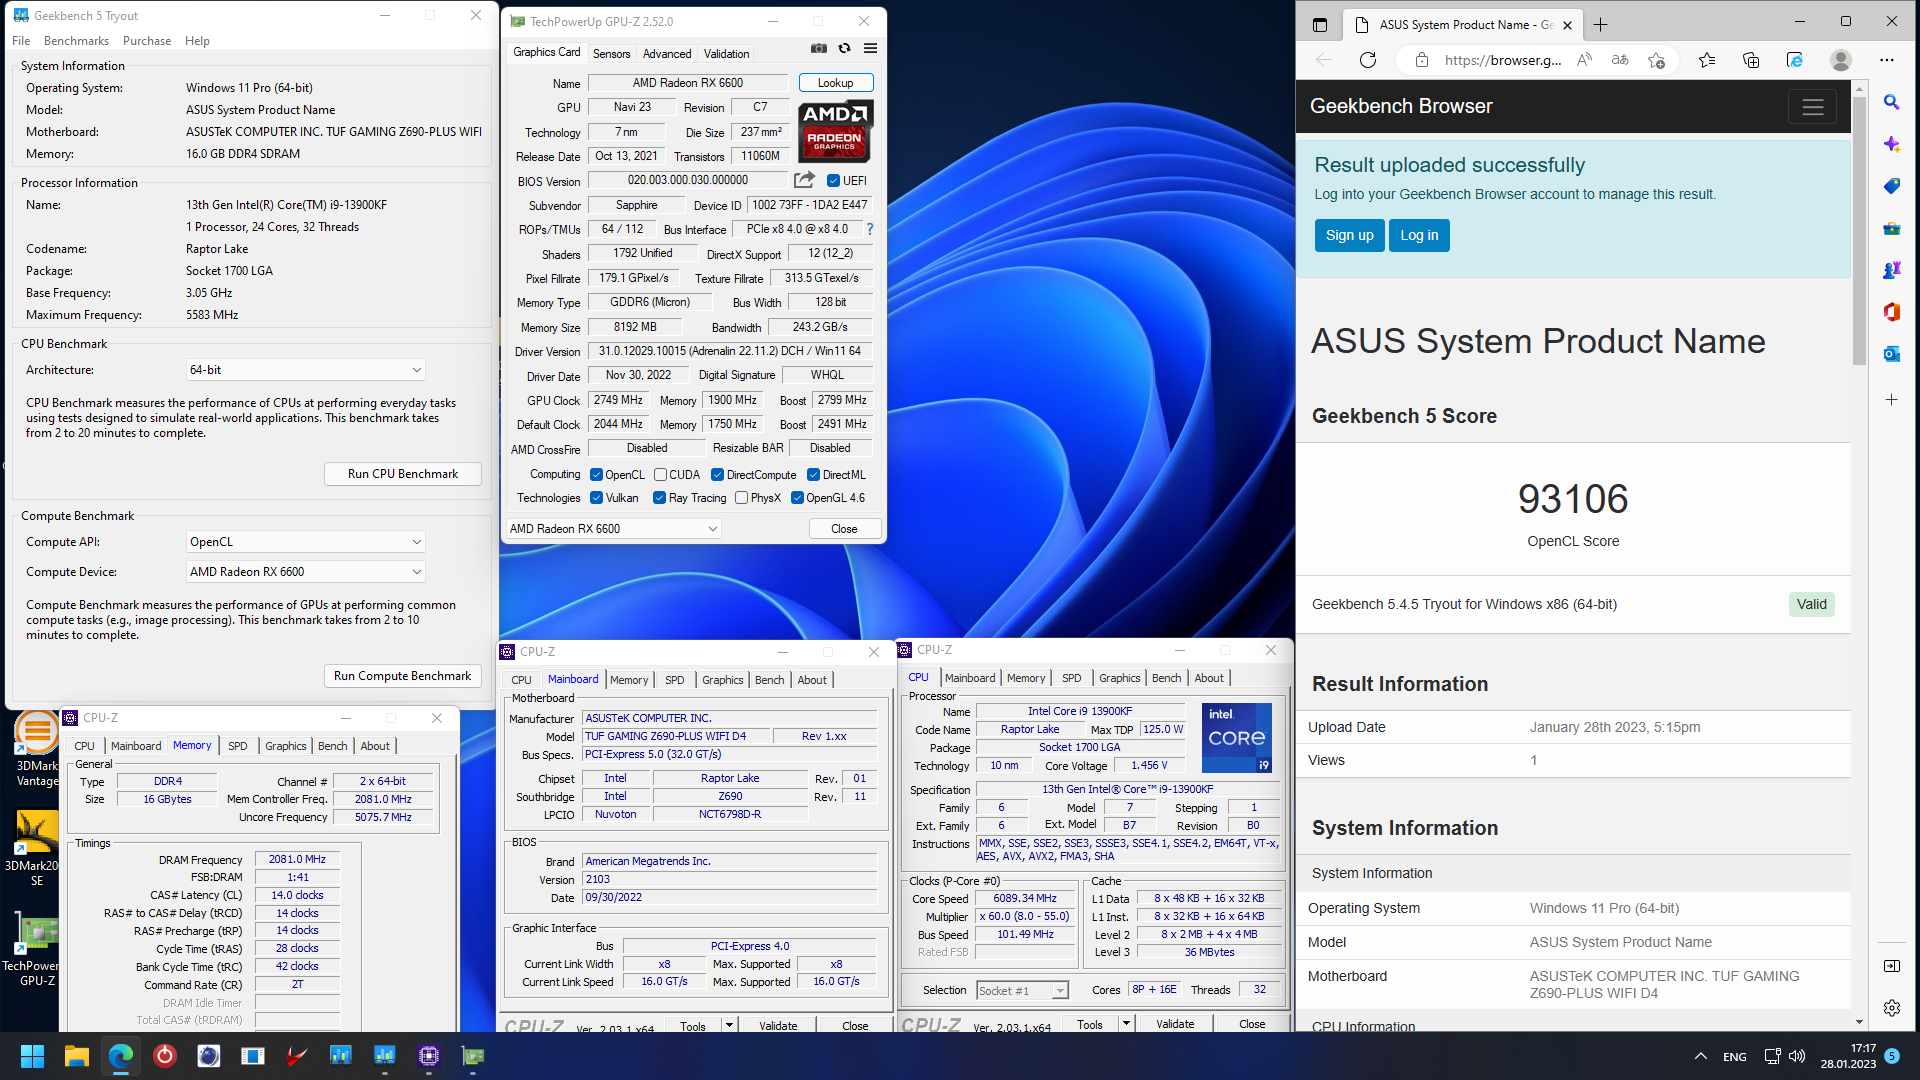Take GPU-Z screenshot with camera icon
The height and width of the screenshot is (1080, 1920).
tap(819, 48)
